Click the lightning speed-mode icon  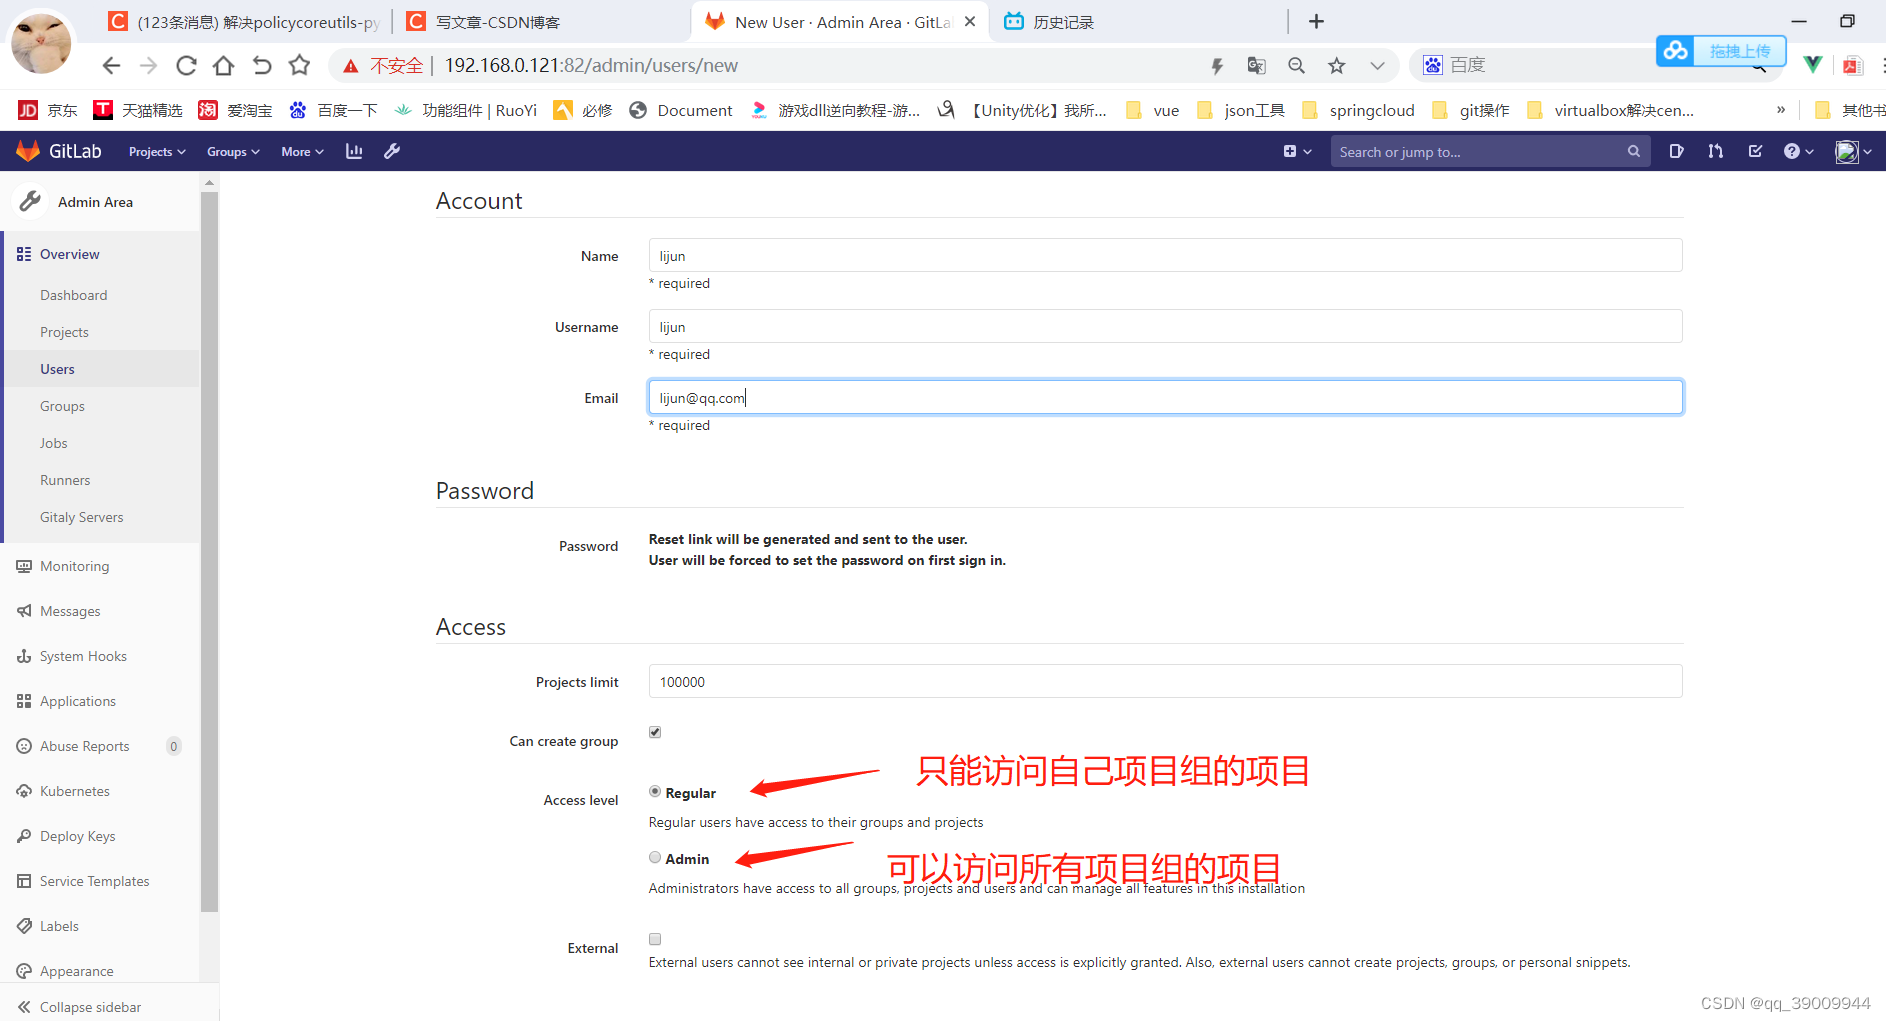(1217, 66)
